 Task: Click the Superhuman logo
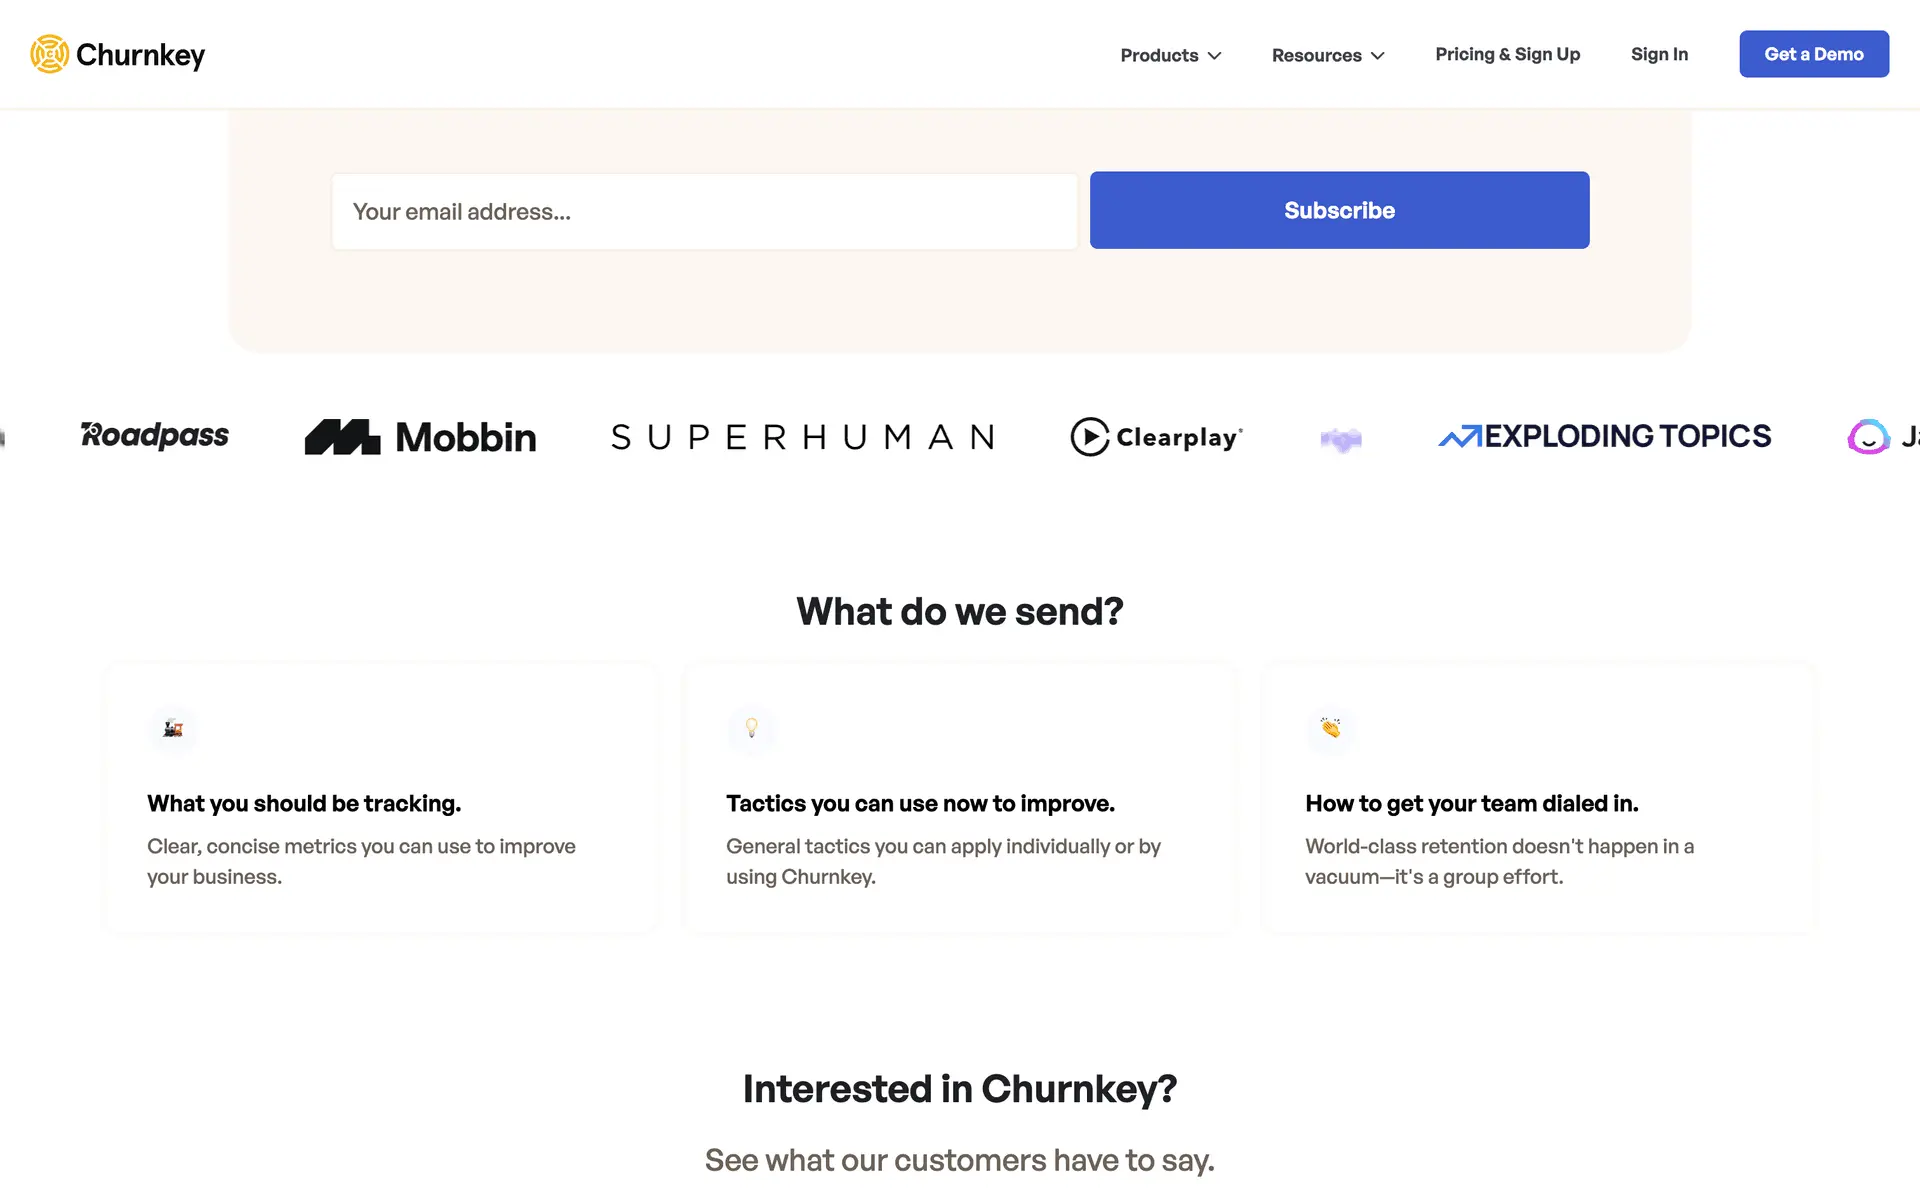[x=803, y=437]
